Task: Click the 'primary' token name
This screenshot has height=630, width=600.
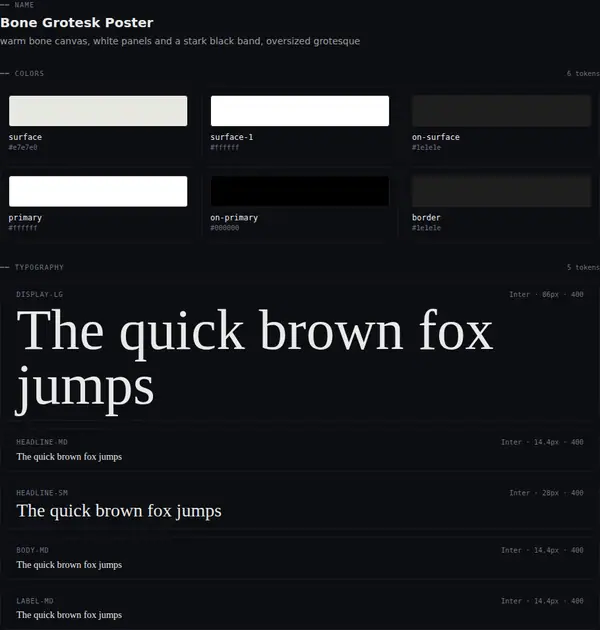Action: 25,218
